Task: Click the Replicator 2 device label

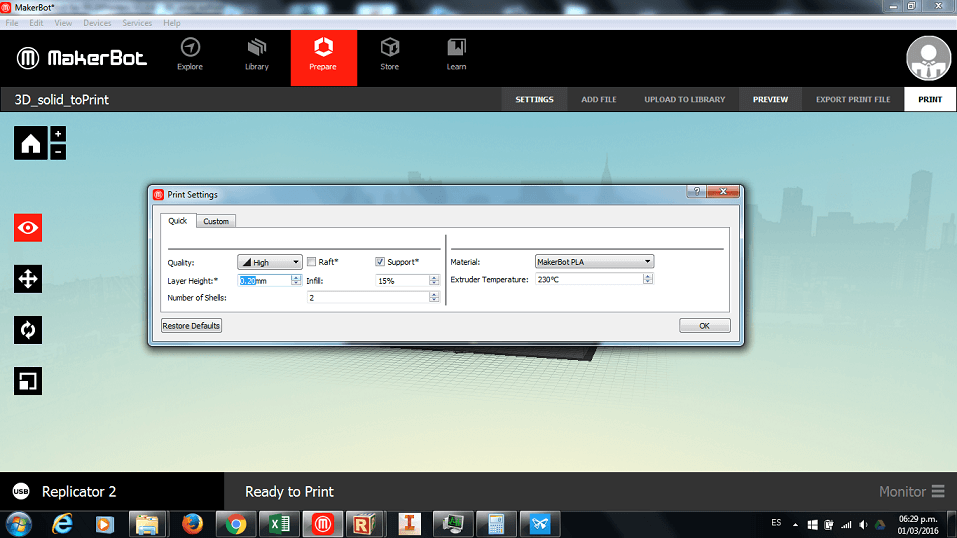Action: [79, 491]
